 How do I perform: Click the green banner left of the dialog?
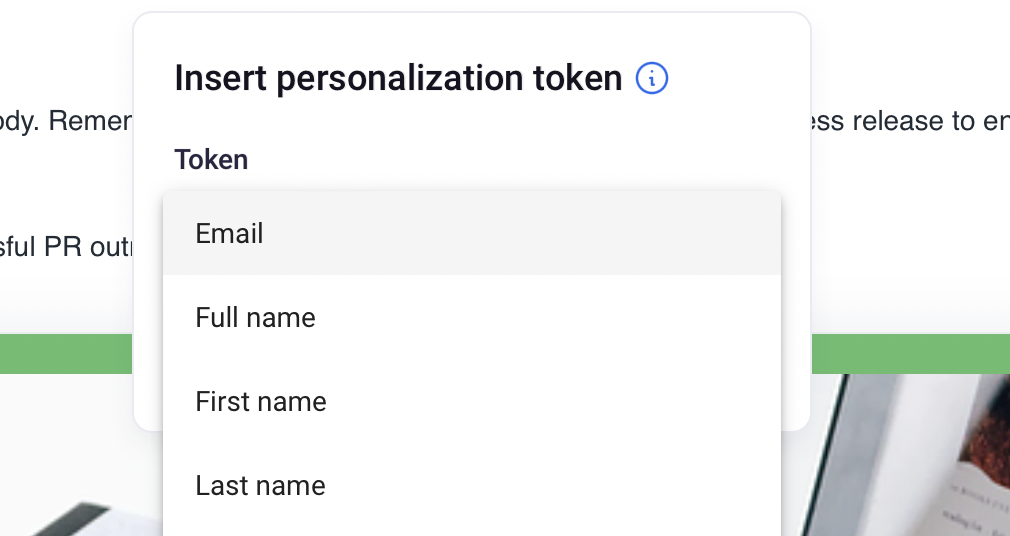coord(66,354)
